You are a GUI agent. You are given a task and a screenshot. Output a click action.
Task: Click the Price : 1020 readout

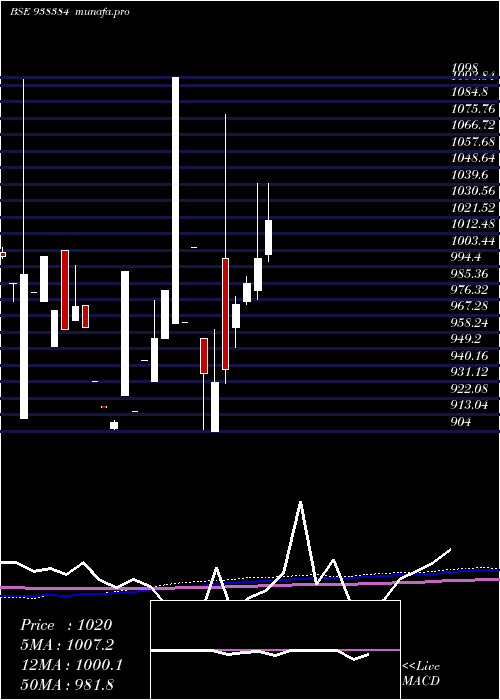[x=66, y=625]
